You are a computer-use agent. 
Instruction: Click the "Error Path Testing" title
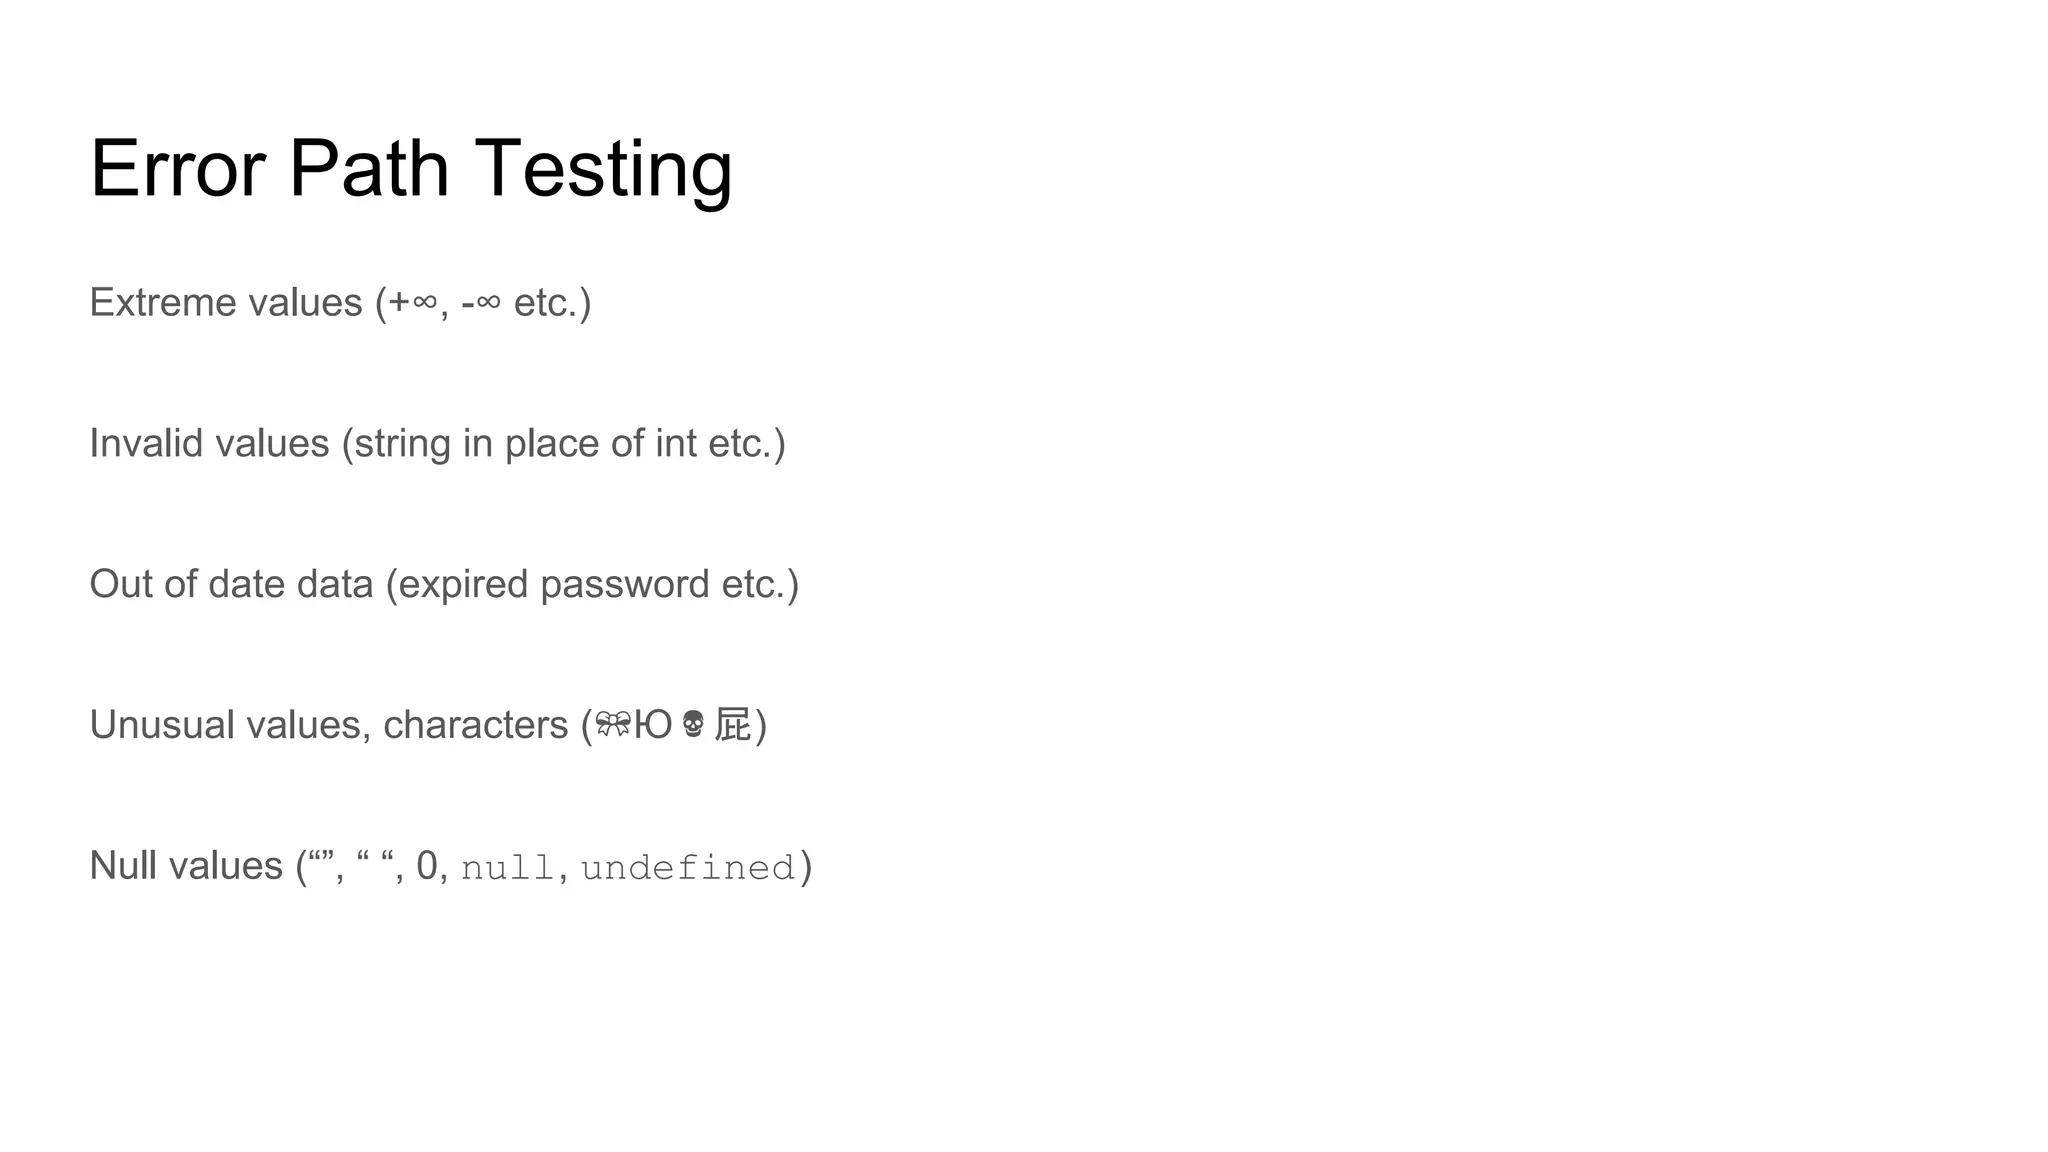pos(411,168)
